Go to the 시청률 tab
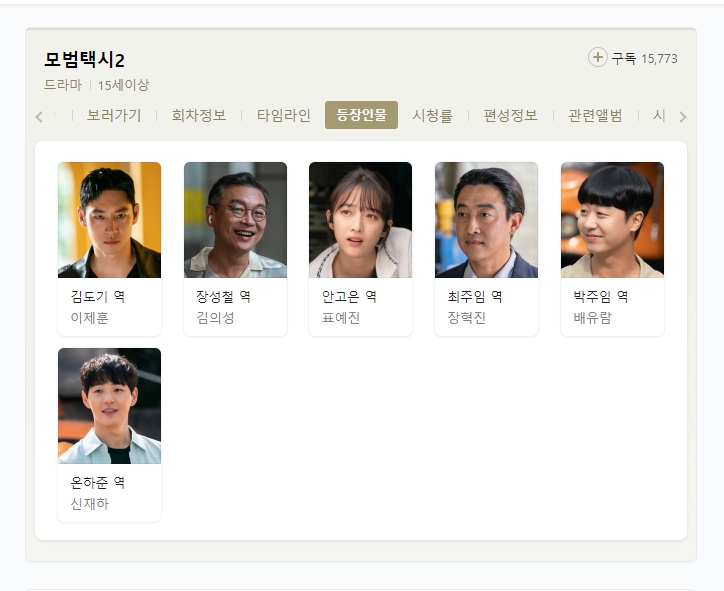 tap(433, 115)
